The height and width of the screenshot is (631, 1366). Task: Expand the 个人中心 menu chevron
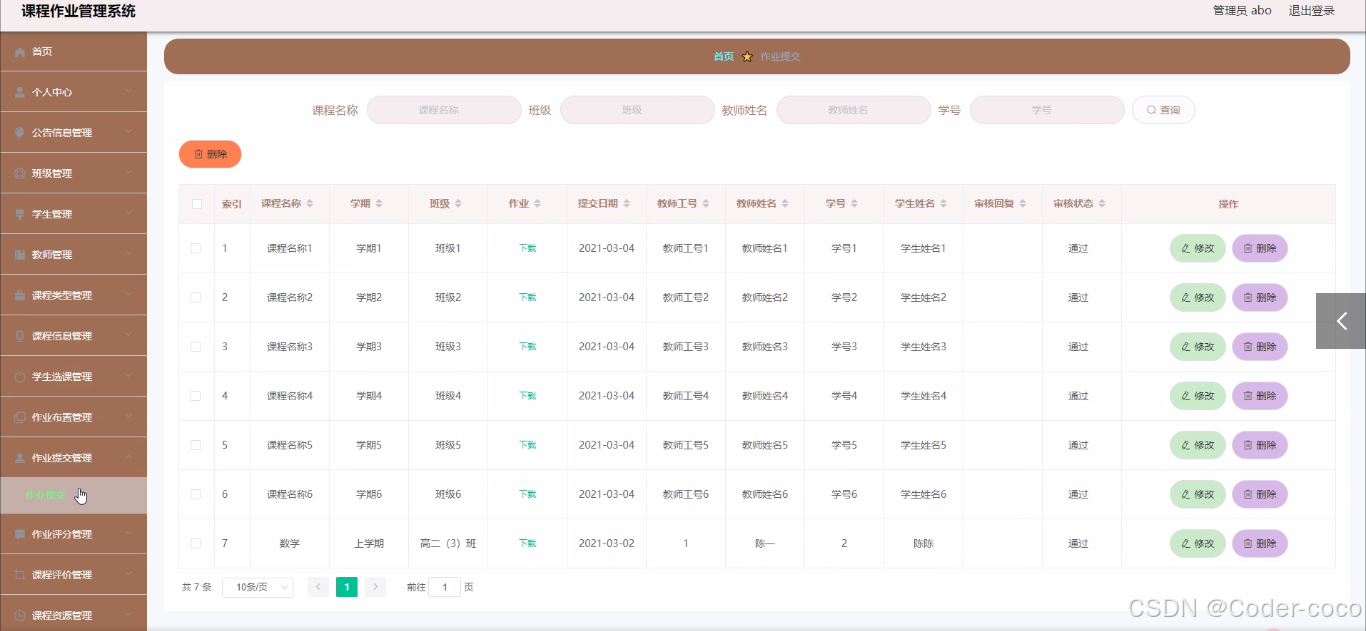129,92
